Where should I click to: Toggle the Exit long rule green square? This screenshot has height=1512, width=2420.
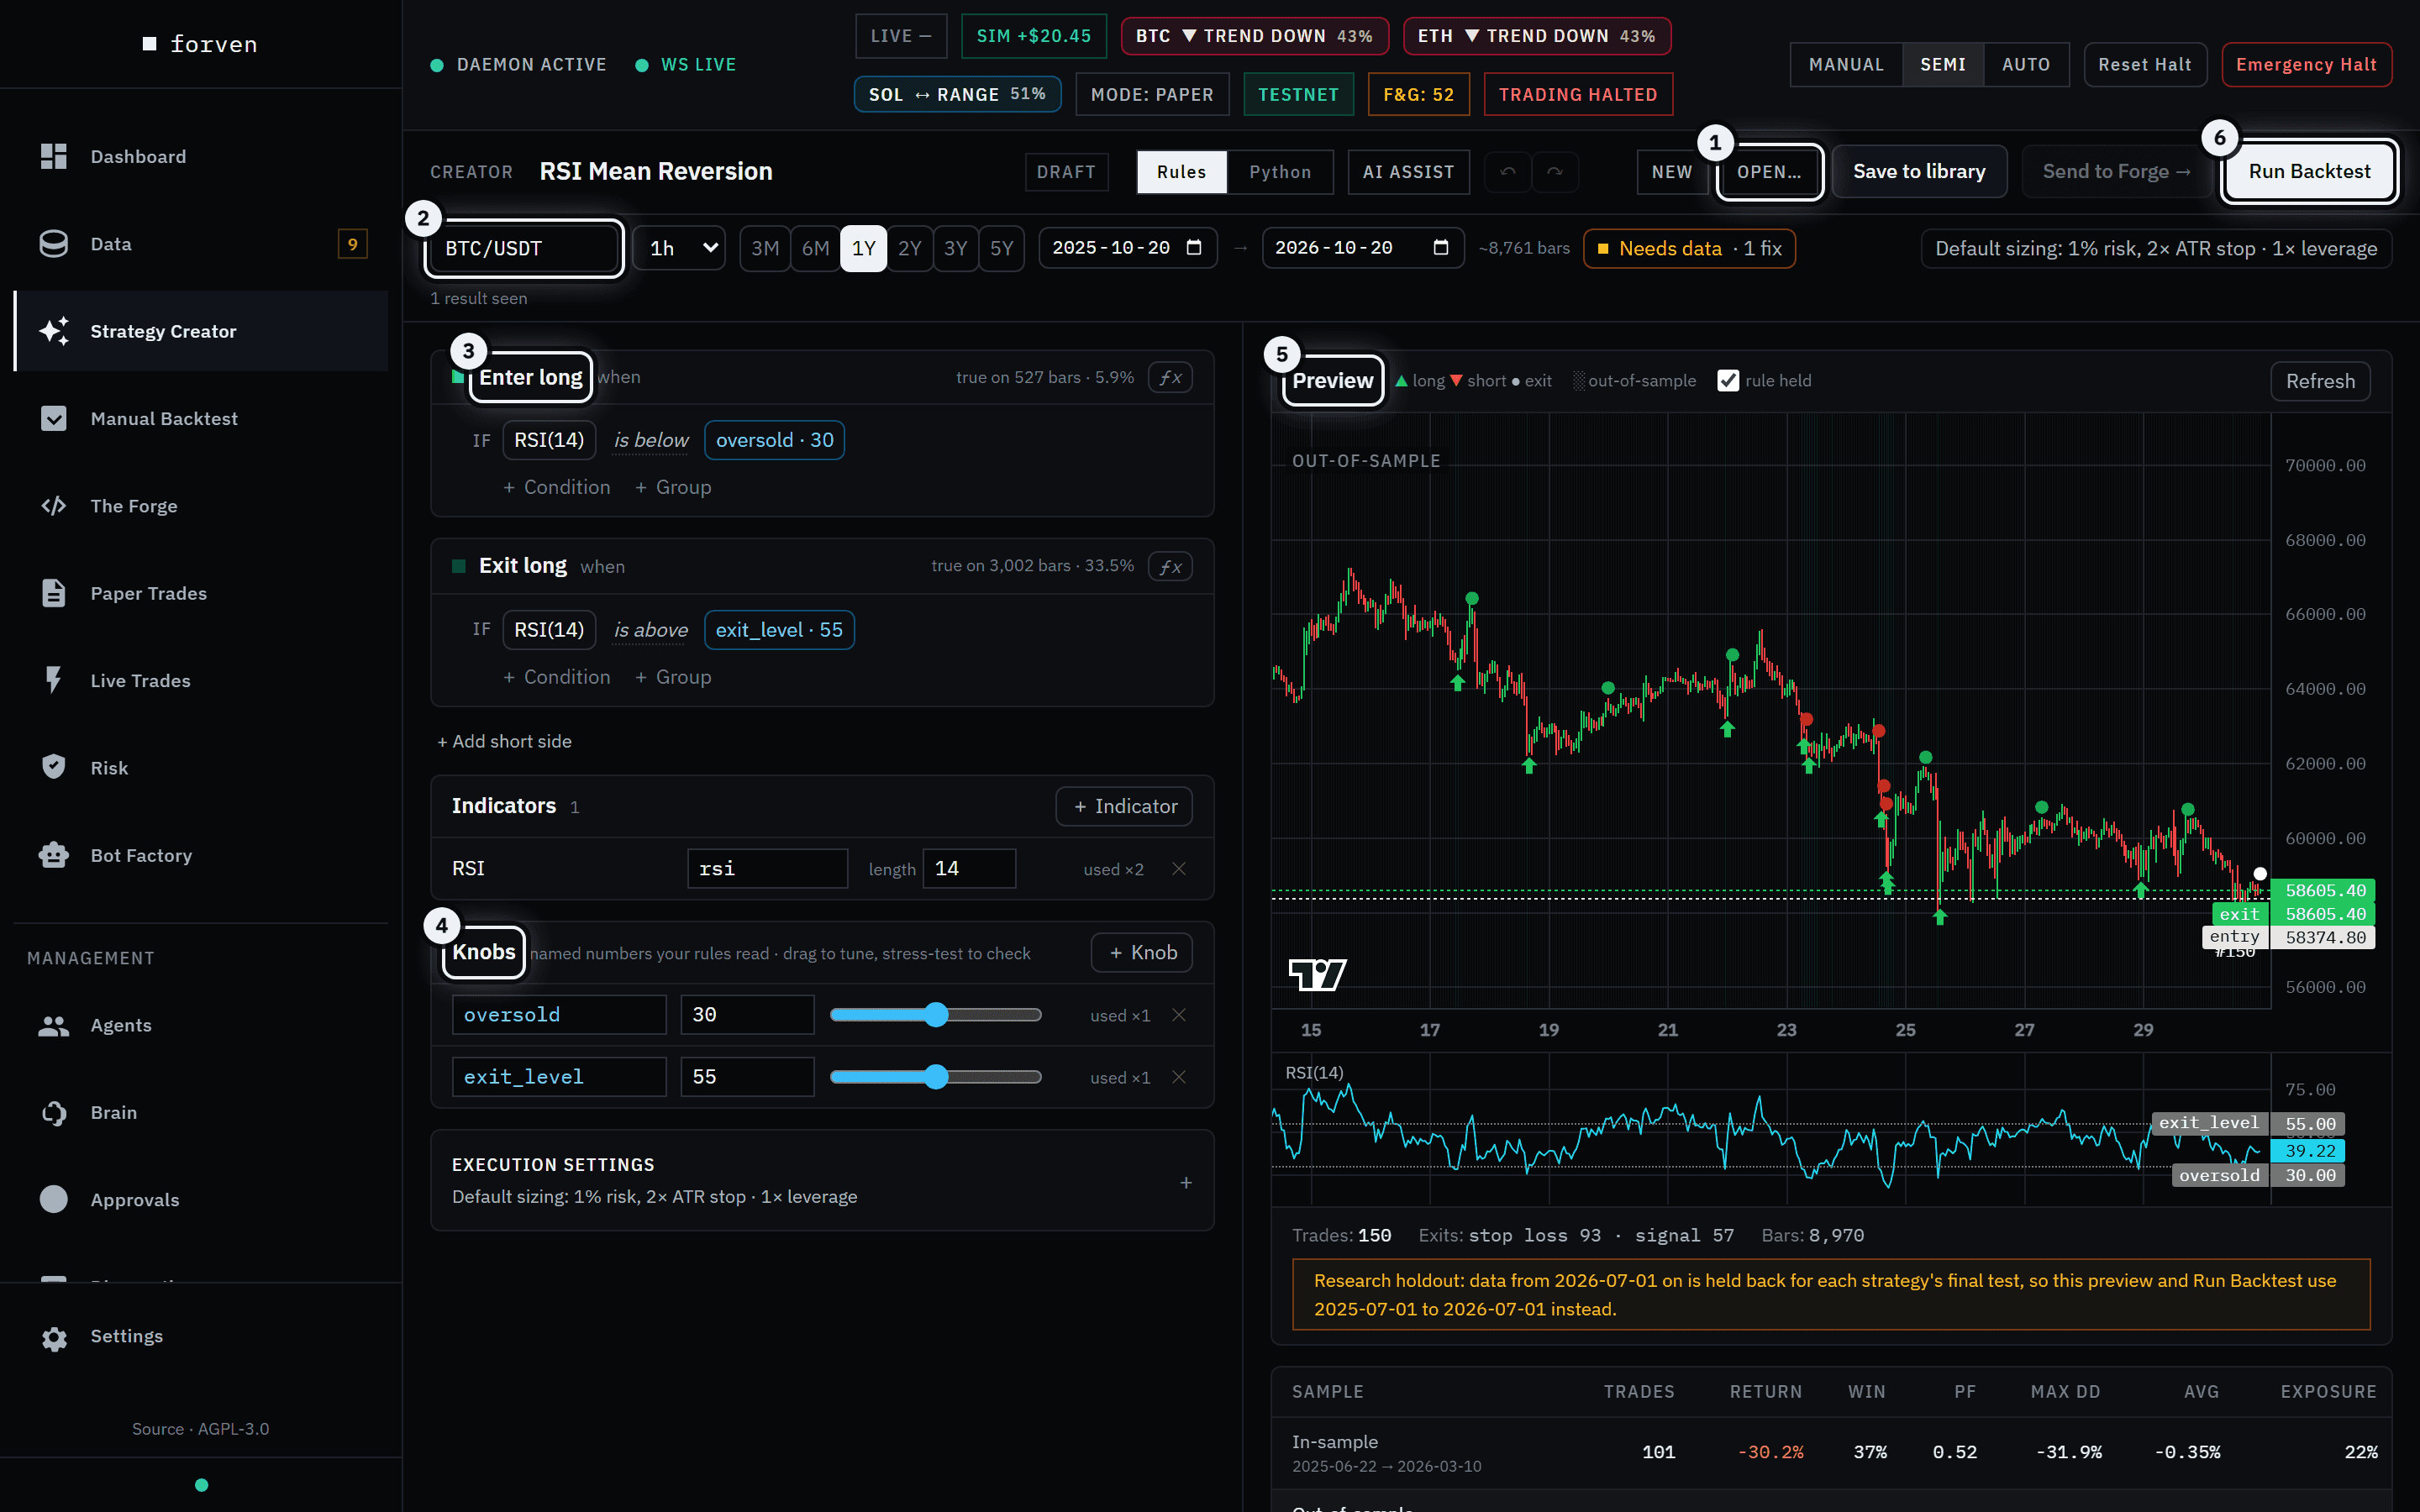coord(458,566)
